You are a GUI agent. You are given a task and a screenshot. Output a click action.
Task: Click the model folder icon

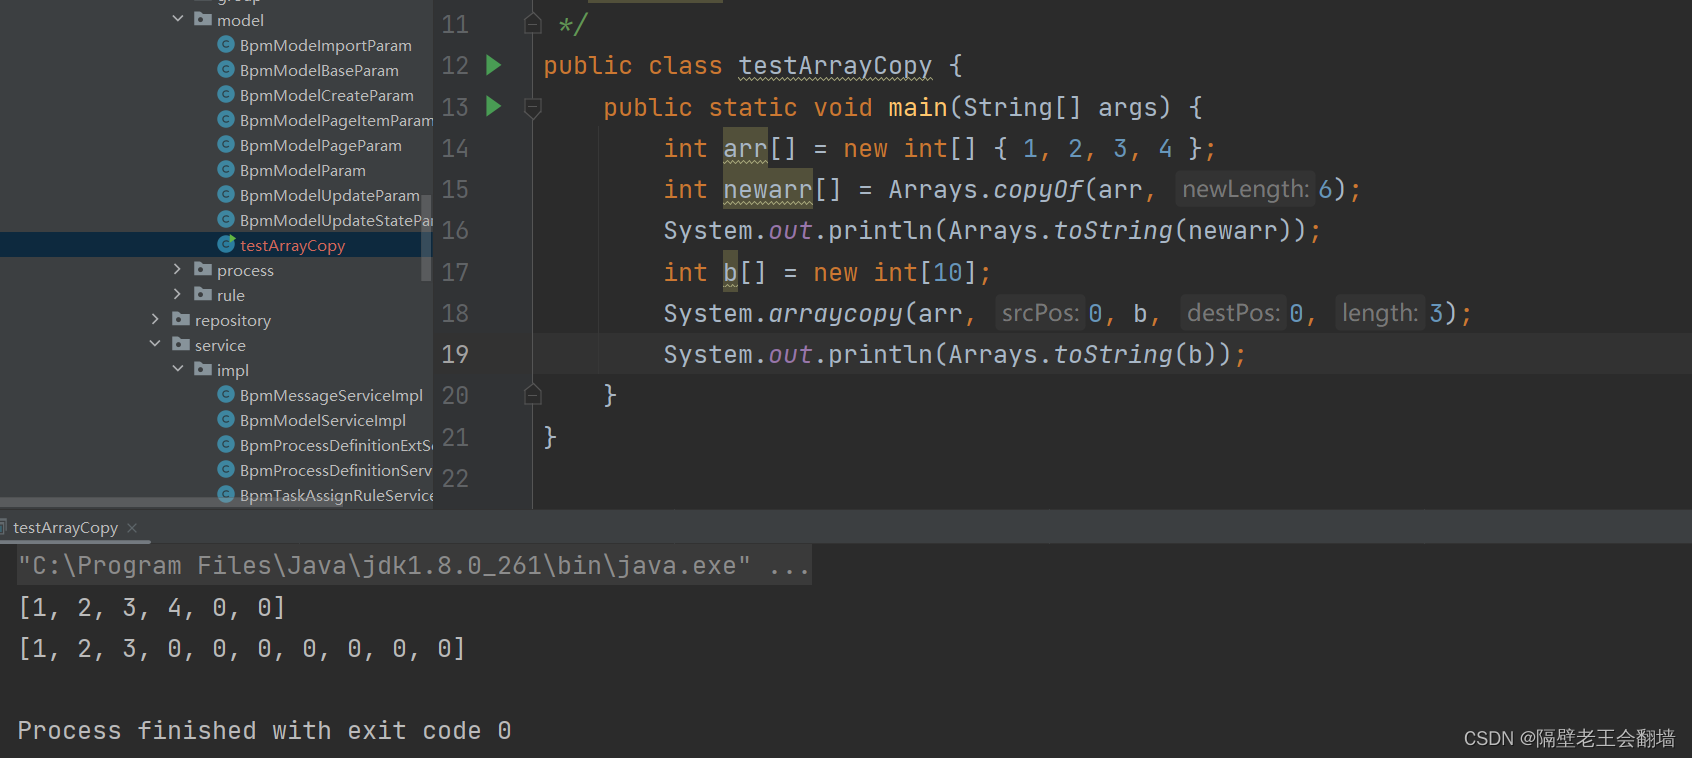point(203,19)
